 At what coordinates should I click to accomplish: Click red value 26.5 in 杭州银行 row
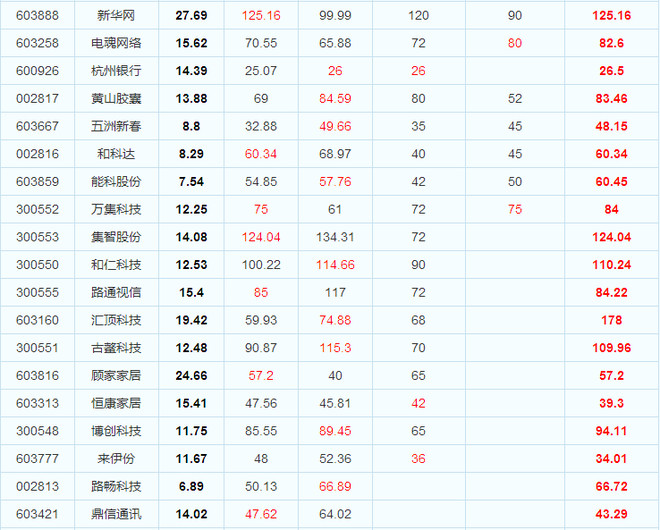(612, 71)
